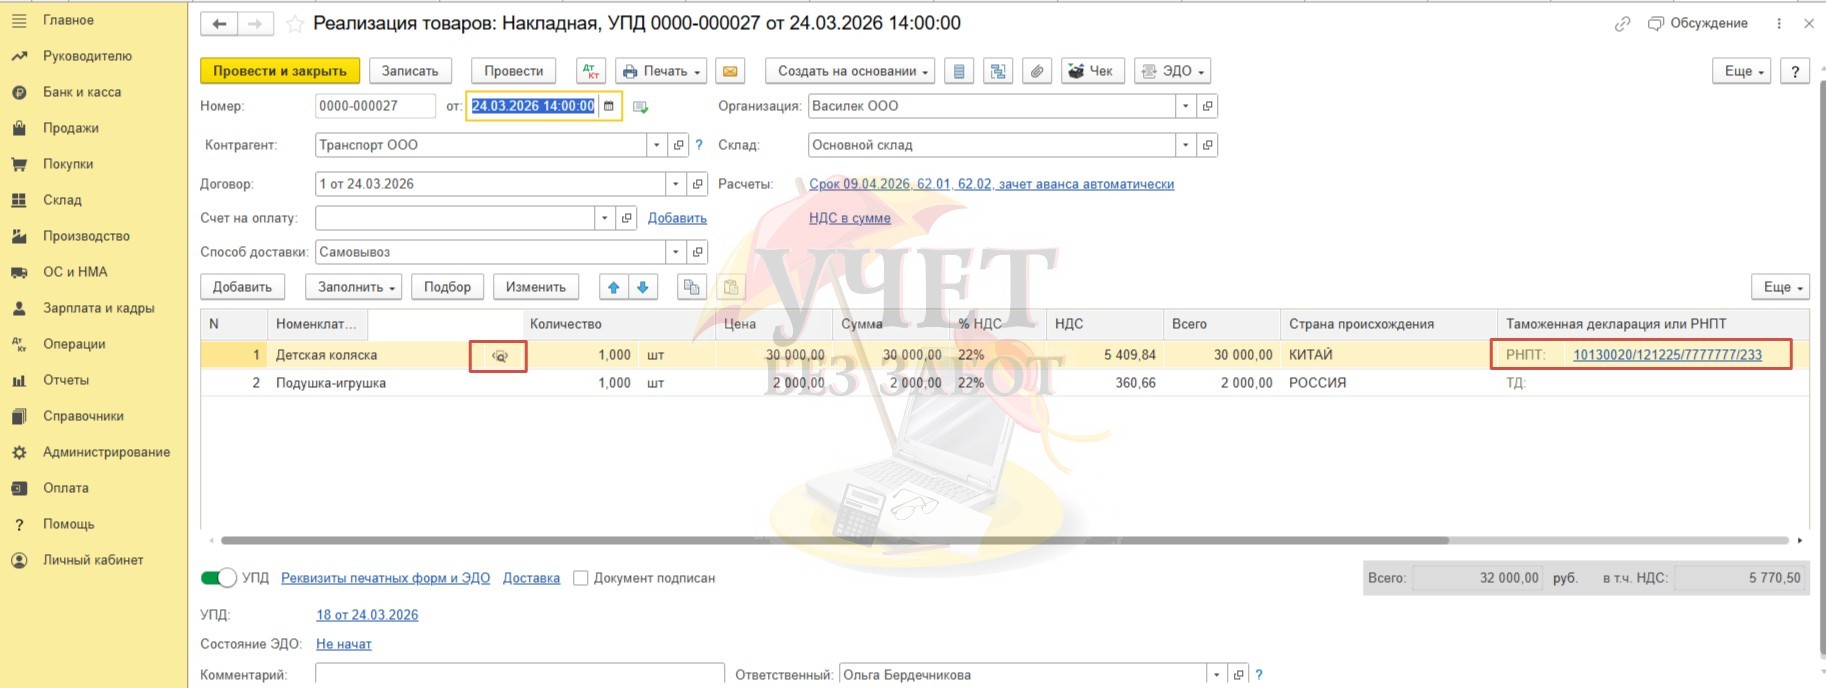Click Провести и закрыть button
The width and height of the screenshot is (1826, 688).
pyautogui.click(x=280, y=71)
